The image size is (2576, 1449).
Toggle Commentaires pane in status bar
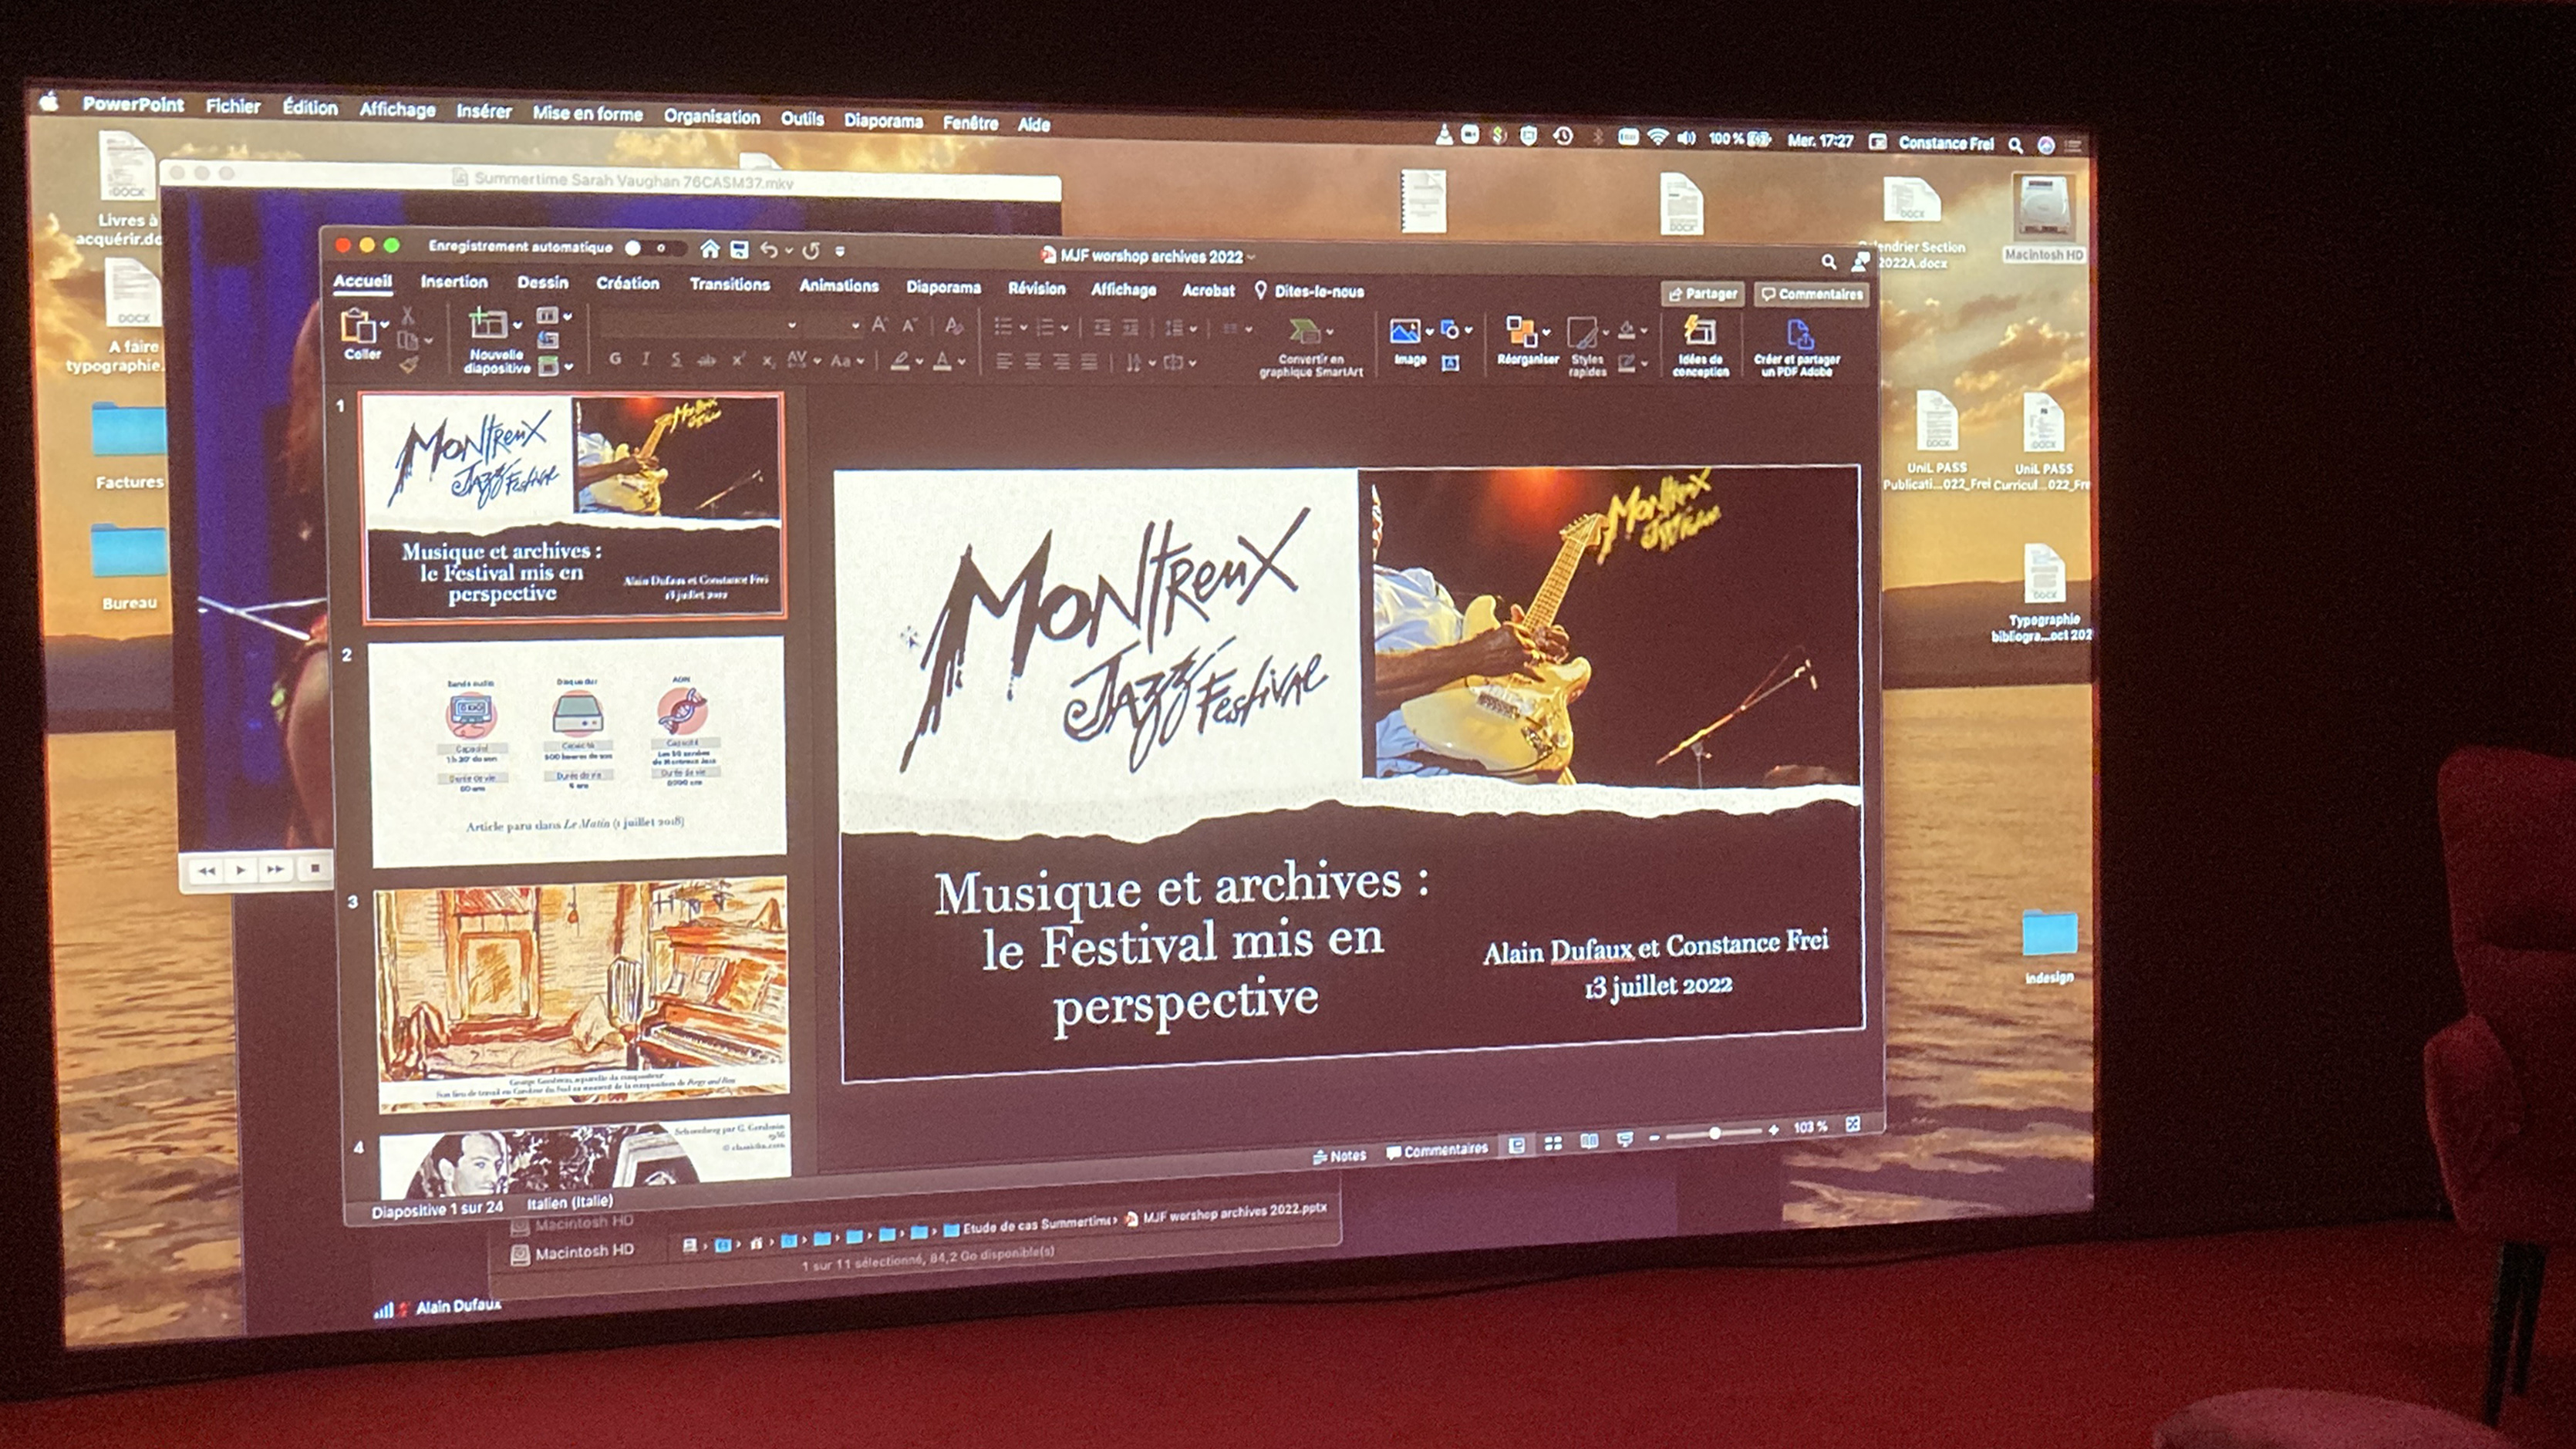(x=1437, y=1151)
